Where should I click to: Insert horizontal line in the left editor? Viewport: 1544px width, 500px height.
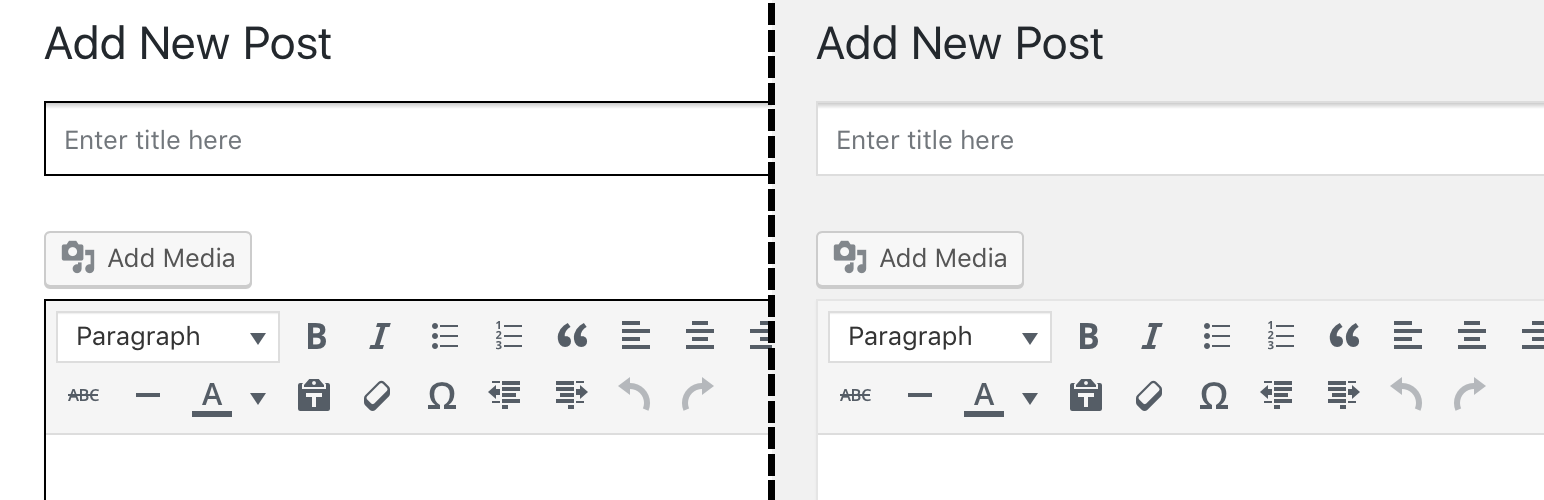(148, 396)
